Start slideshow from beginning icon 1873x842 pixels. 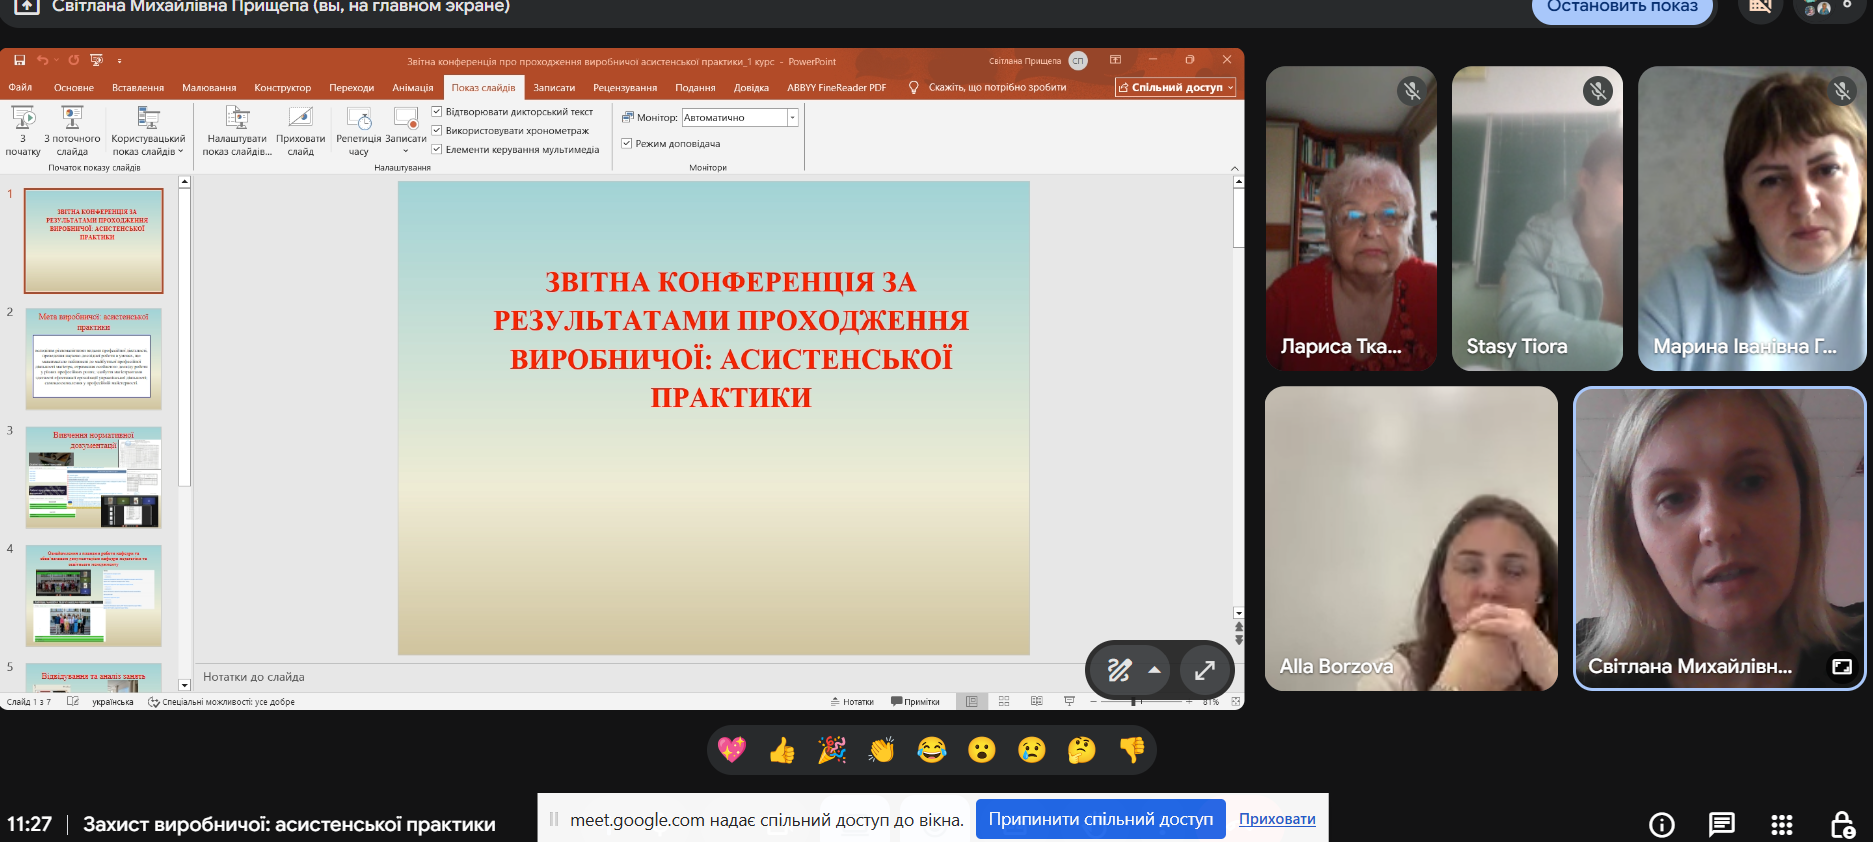coord(23,118)
